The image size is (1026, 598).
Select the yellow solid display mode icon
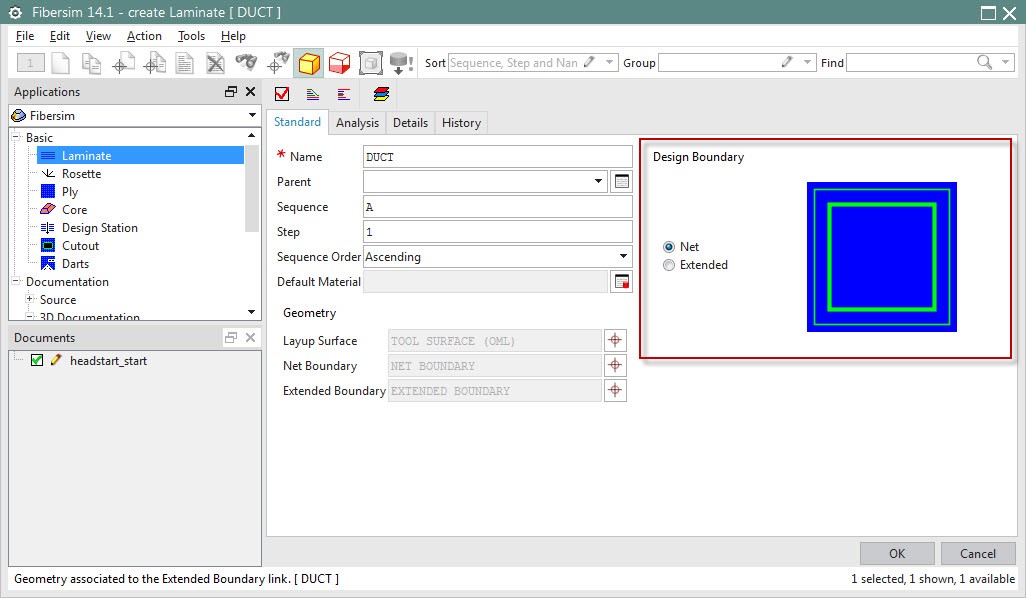click(310, 62)
